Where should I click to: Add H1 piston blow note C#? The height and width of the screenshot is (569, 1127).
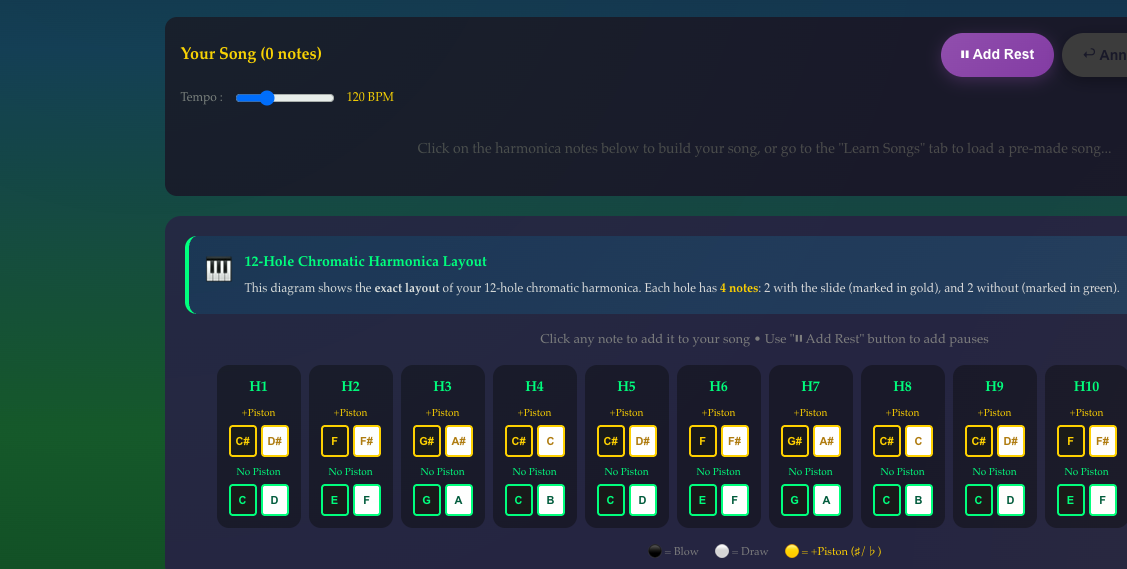243,441
